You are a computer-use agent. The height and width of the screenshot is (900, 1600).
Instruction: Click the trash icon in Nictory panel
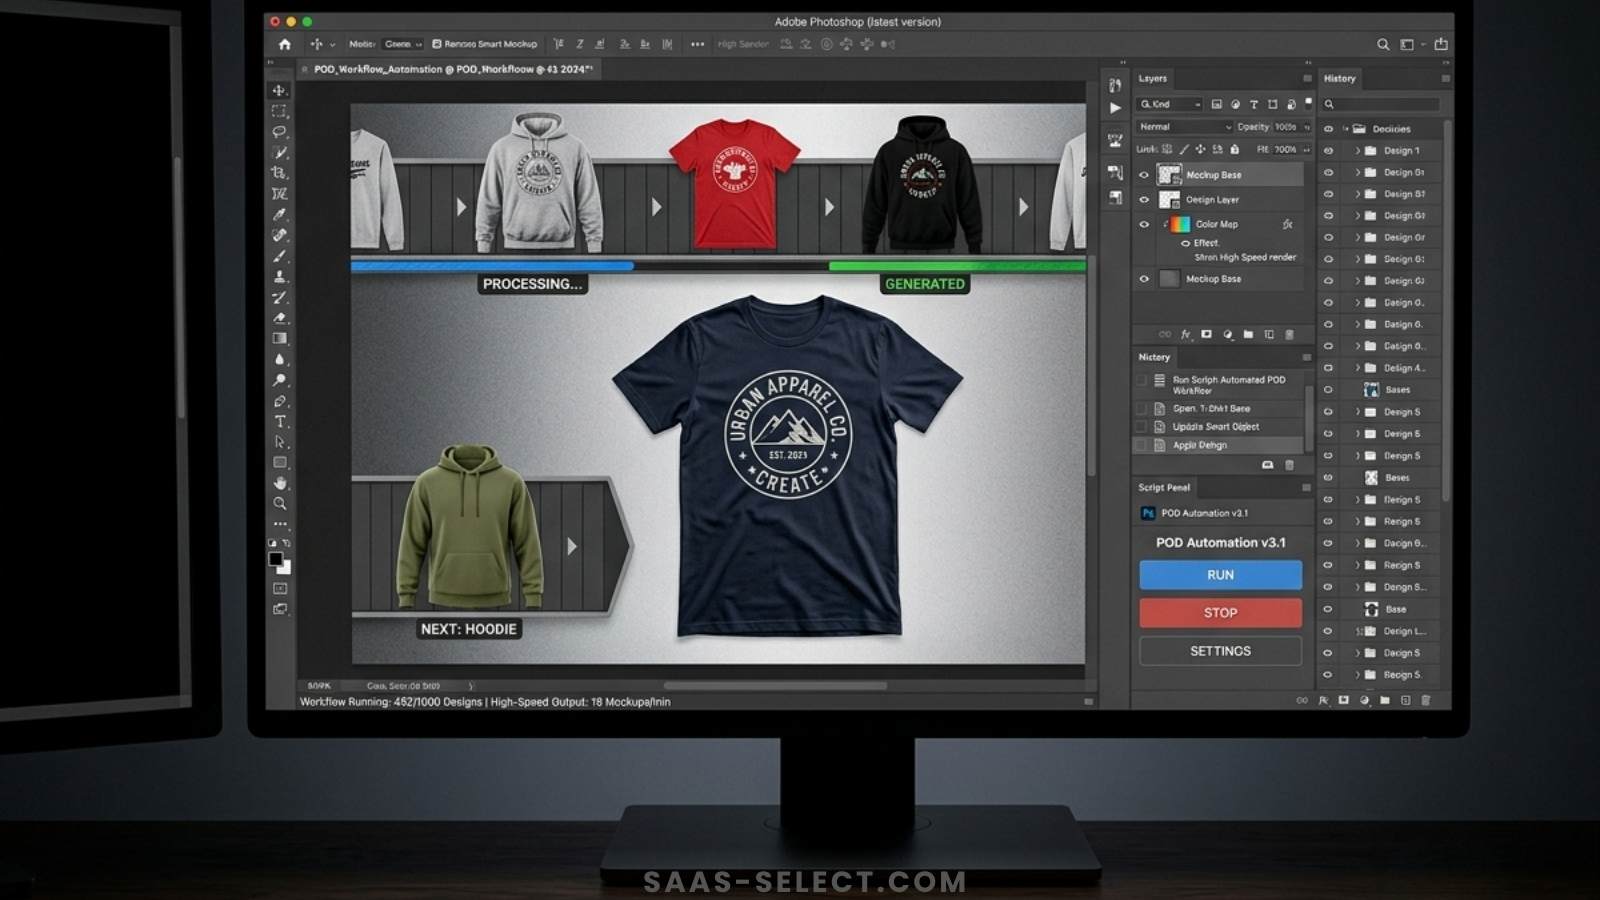(x=1289, y=465)
